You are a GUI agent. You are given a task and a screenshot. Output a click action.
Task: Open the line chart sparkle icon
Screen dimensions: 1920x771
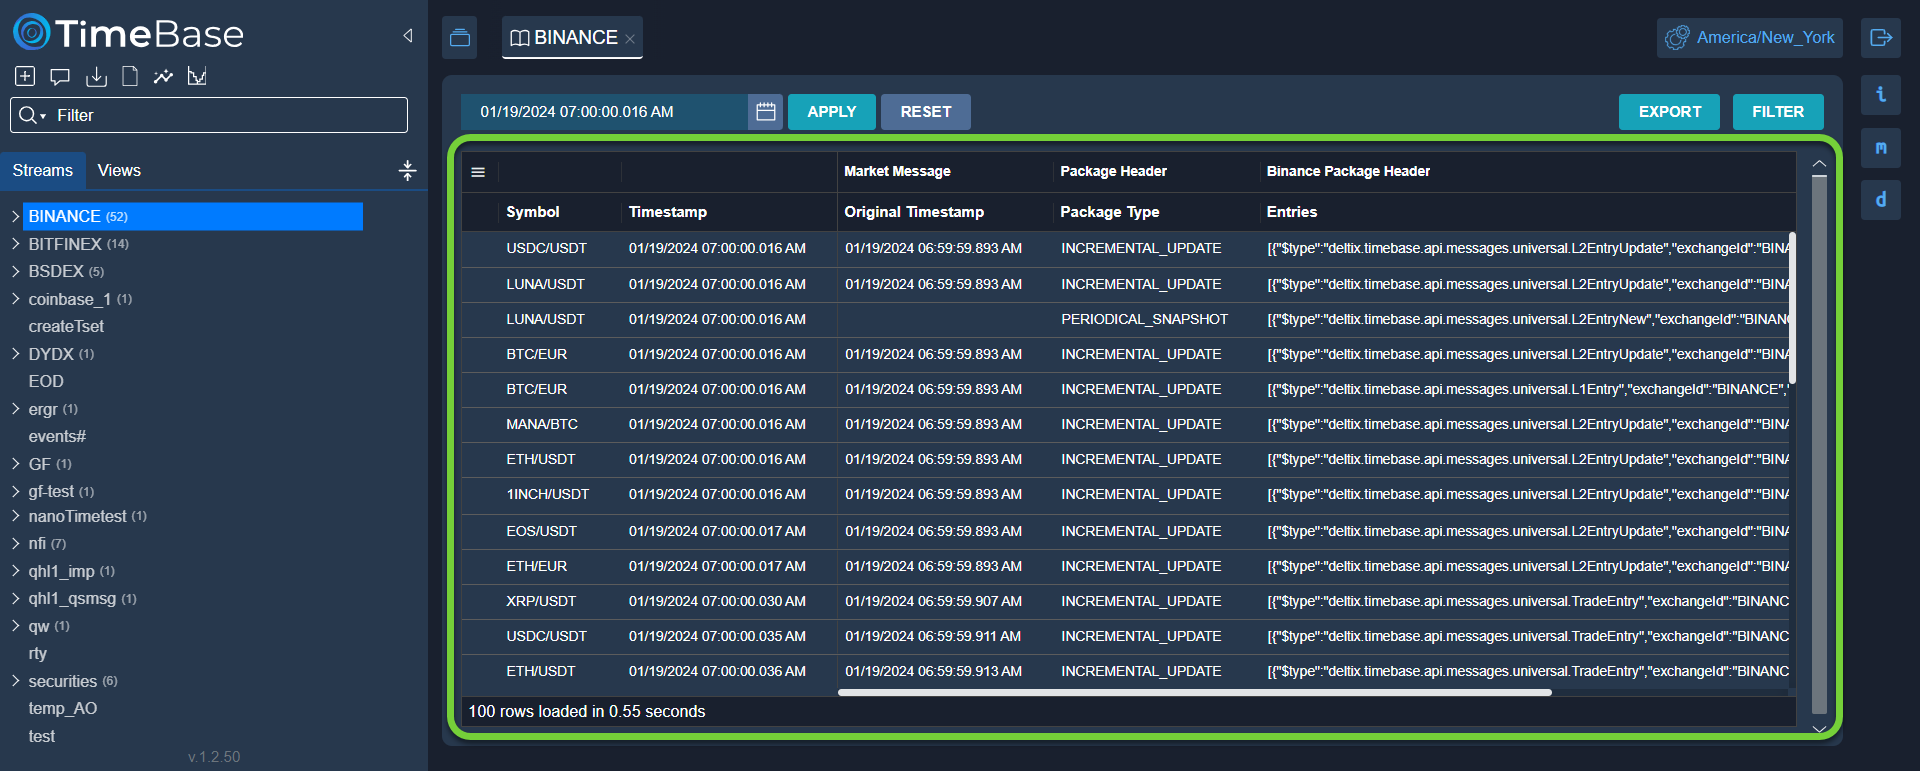click(163, 76)
